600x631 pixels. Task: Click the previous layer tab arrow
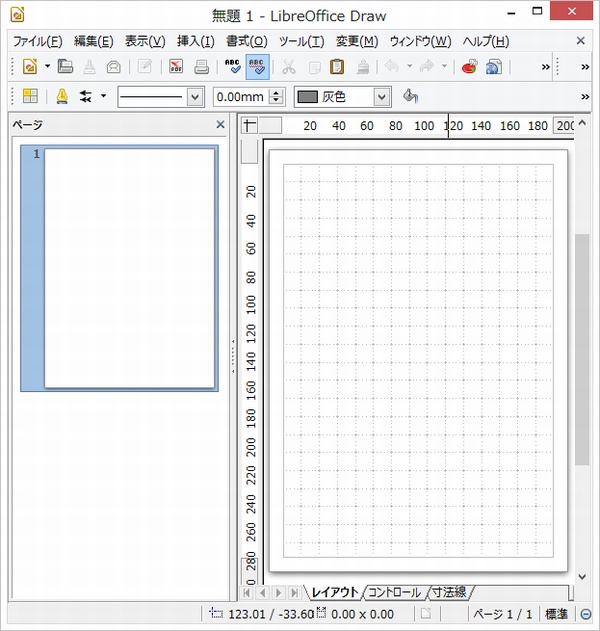click(263, 593)
